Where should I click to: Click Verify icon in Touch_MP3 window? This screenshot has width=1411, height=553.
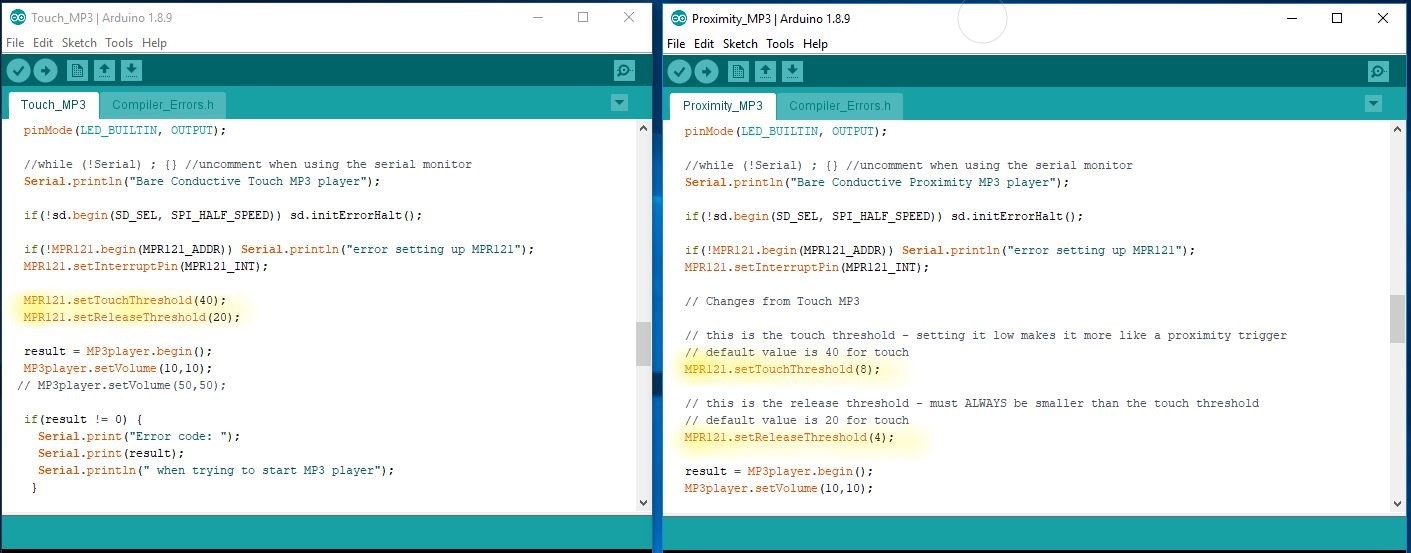point(18,70)
